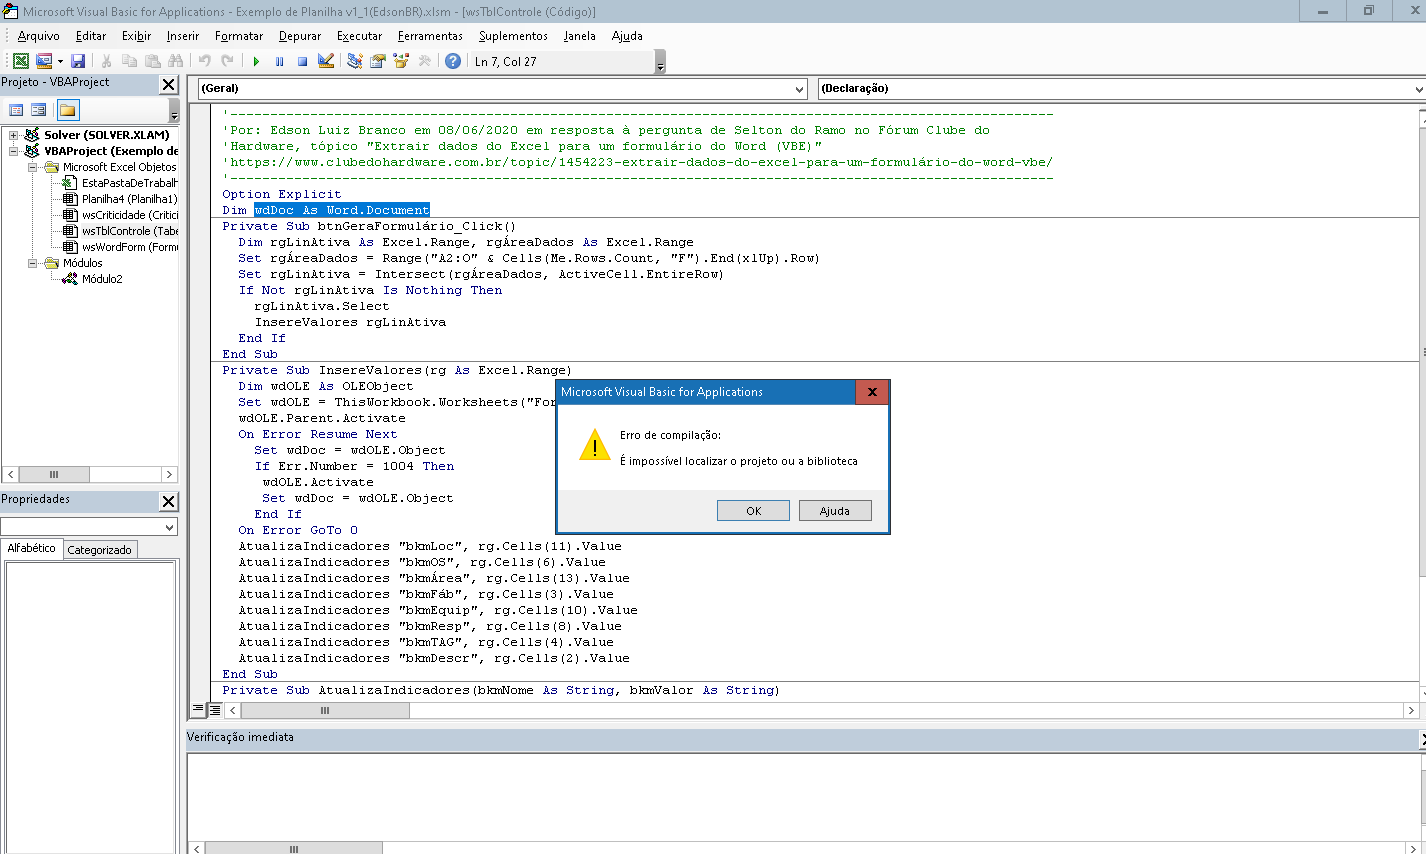Select Módulo2 in the project tree
The image size is (1426, 854).
[102, 279]
